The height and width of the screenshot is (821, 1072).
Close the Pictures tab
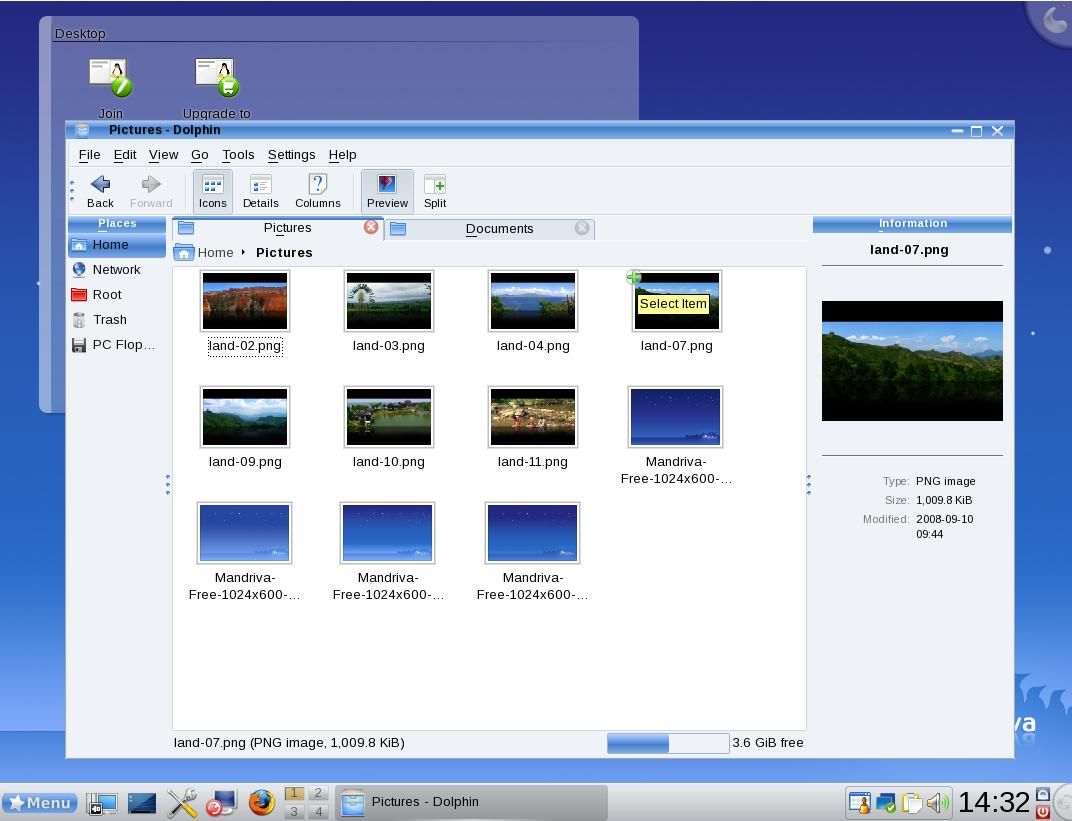371,228
